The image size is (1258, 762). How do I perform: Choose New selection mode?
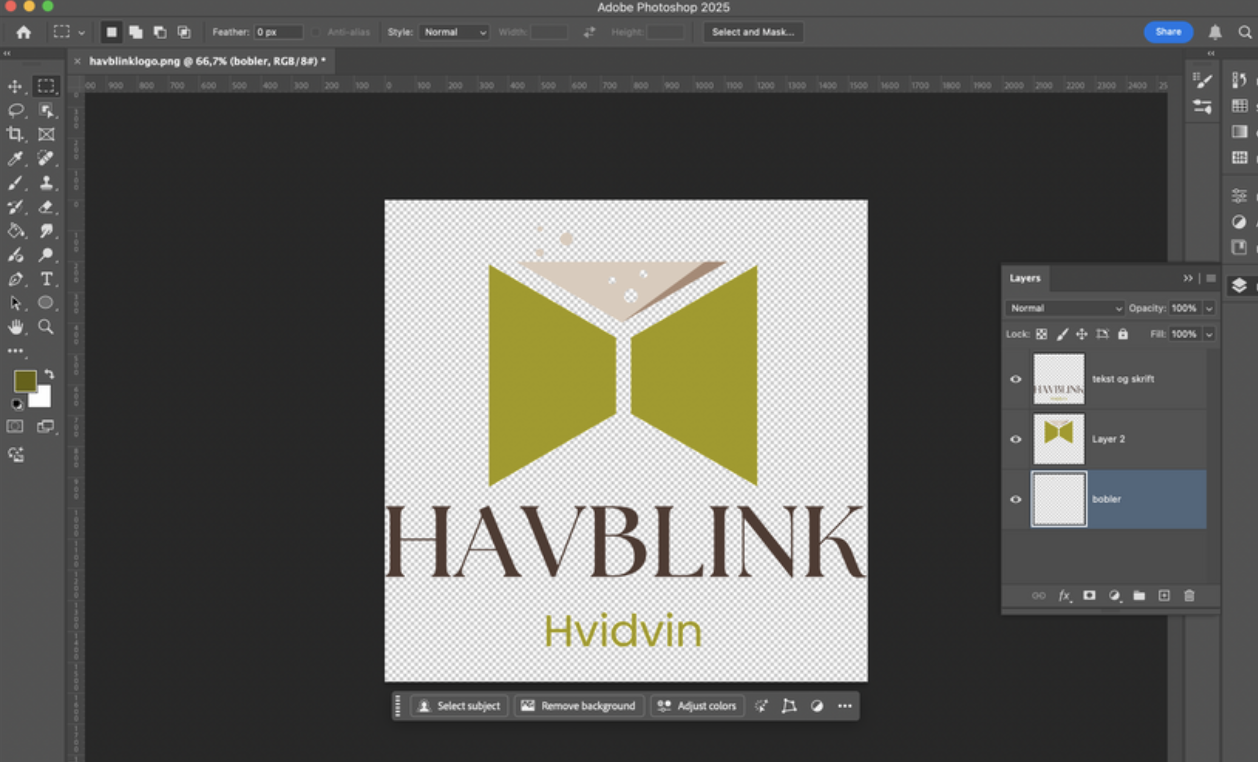[111, 32]
